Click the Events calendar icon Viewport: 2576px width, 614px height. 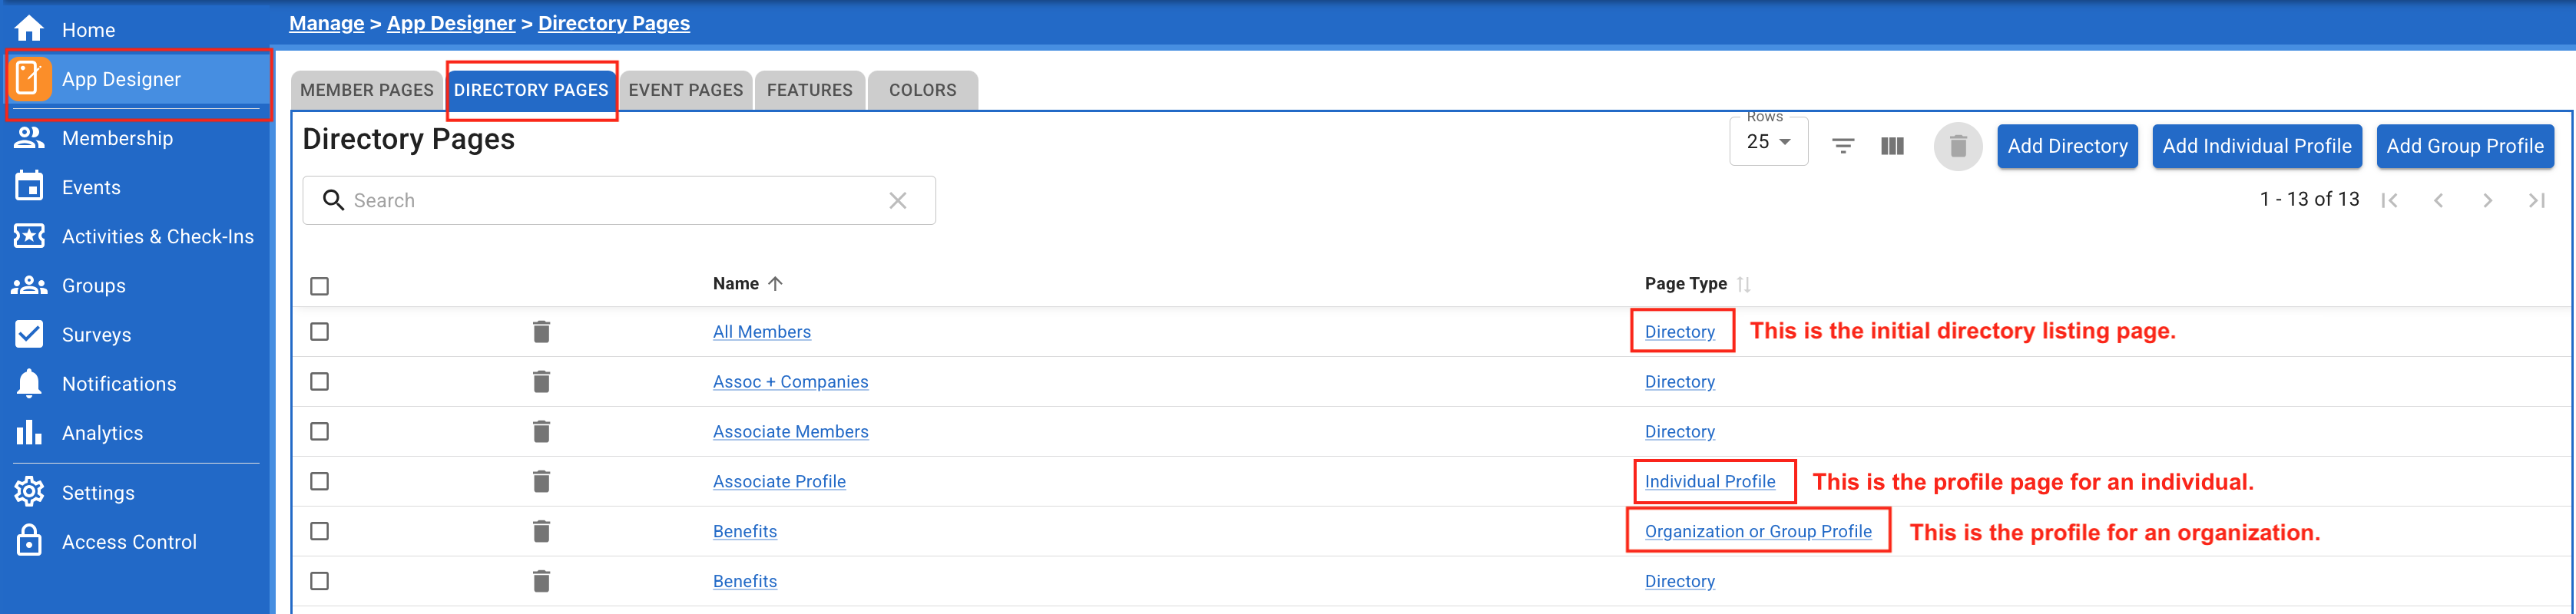point(29,187)
